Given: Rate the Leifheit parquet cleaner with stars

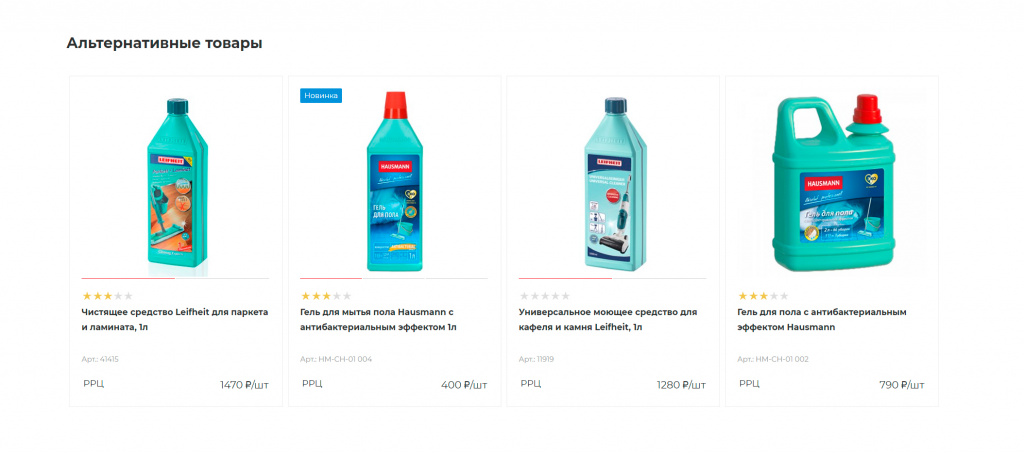Looking at the screenshot, I should pyautogui.click(x=107, y=296).
